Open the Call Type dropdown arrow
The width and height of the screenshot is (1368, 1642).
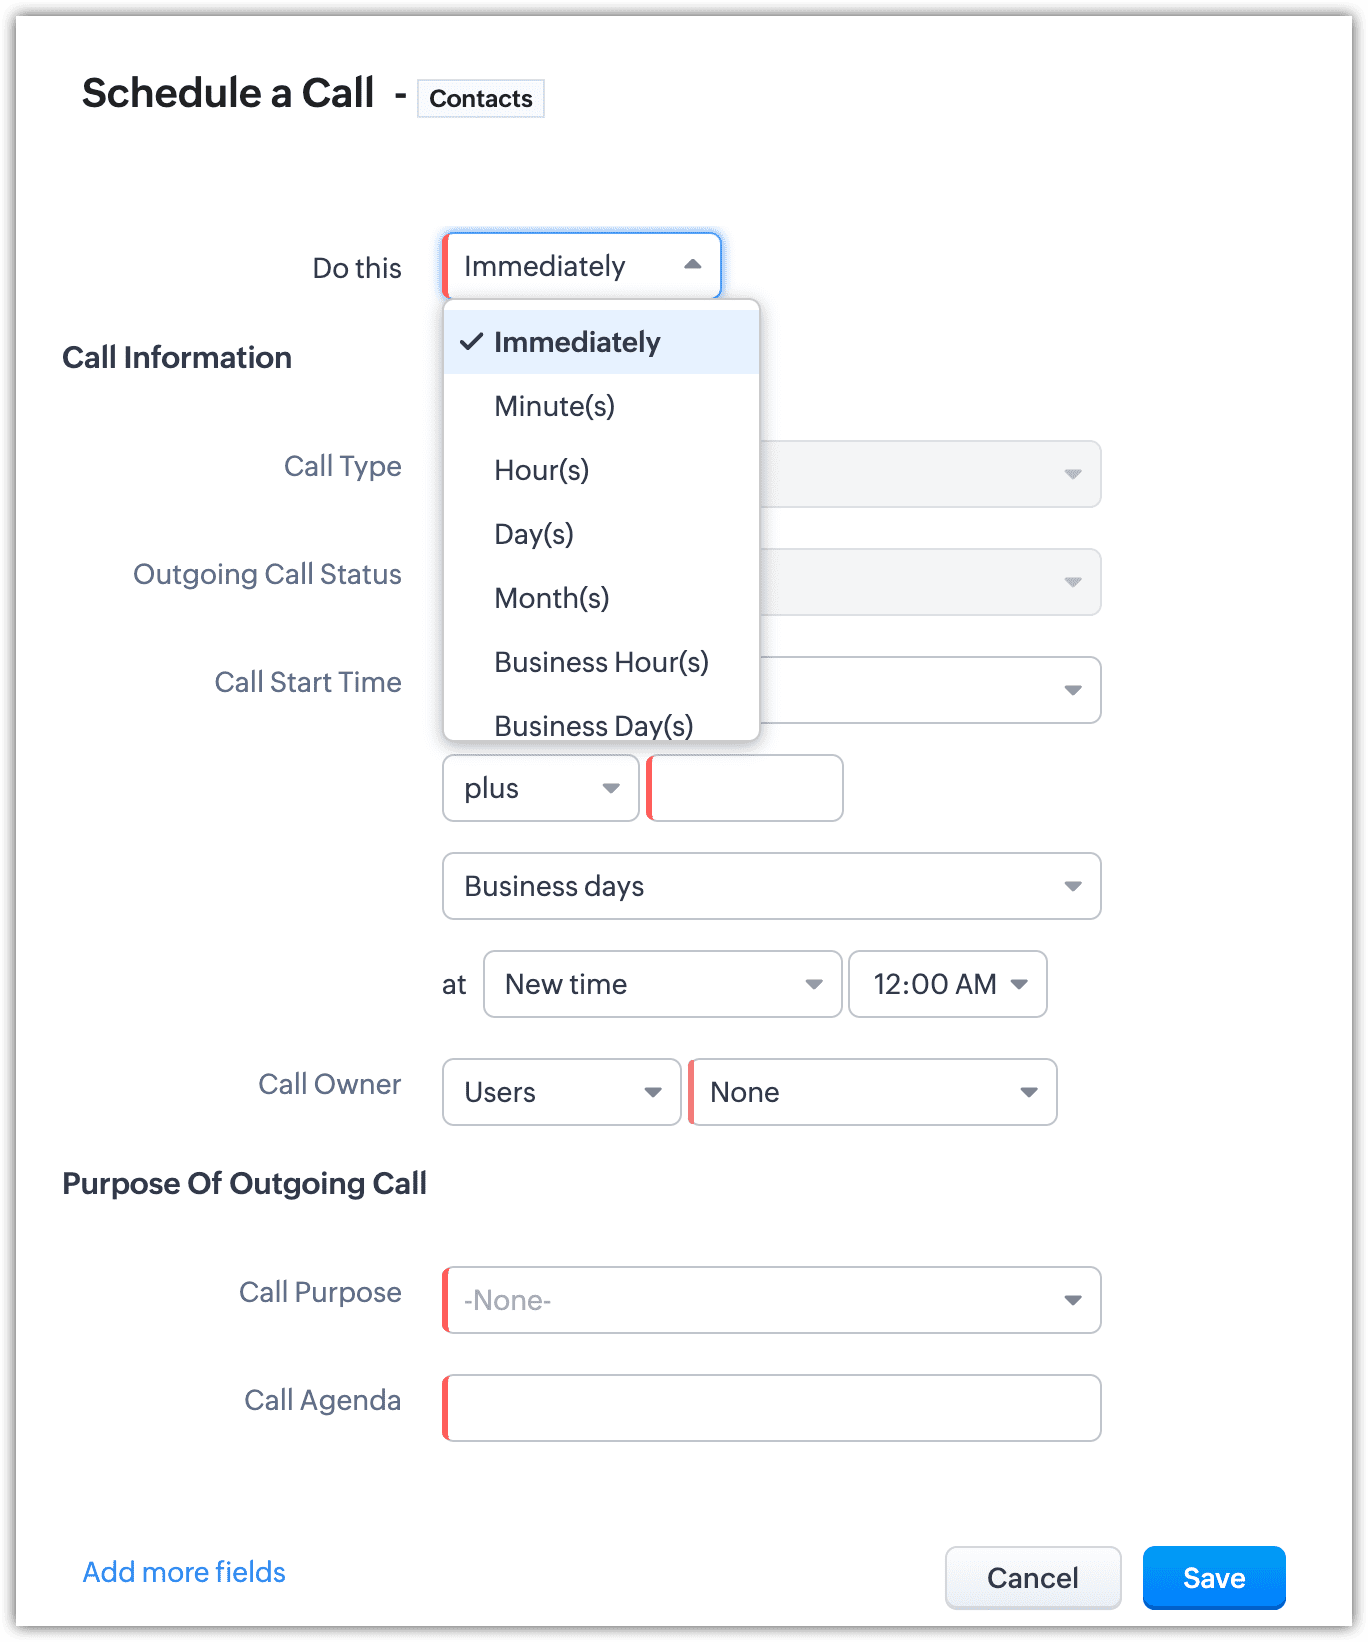pyautogui.click(x=1072, y=474)
